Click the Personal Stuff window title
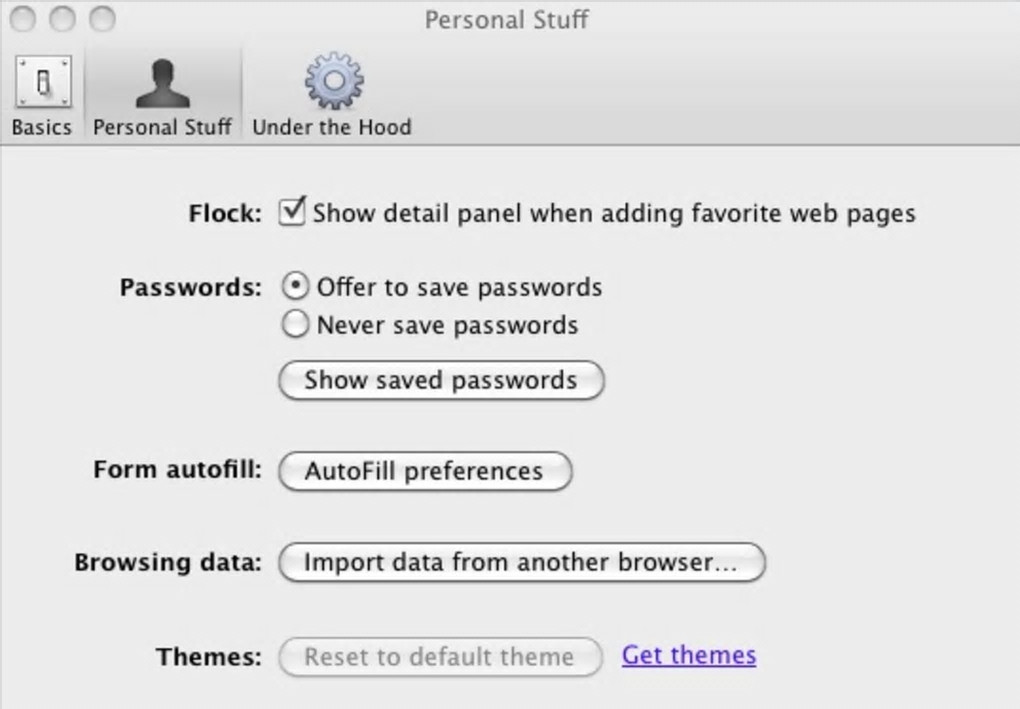The image size is (1020, 709). coord(507,20)
